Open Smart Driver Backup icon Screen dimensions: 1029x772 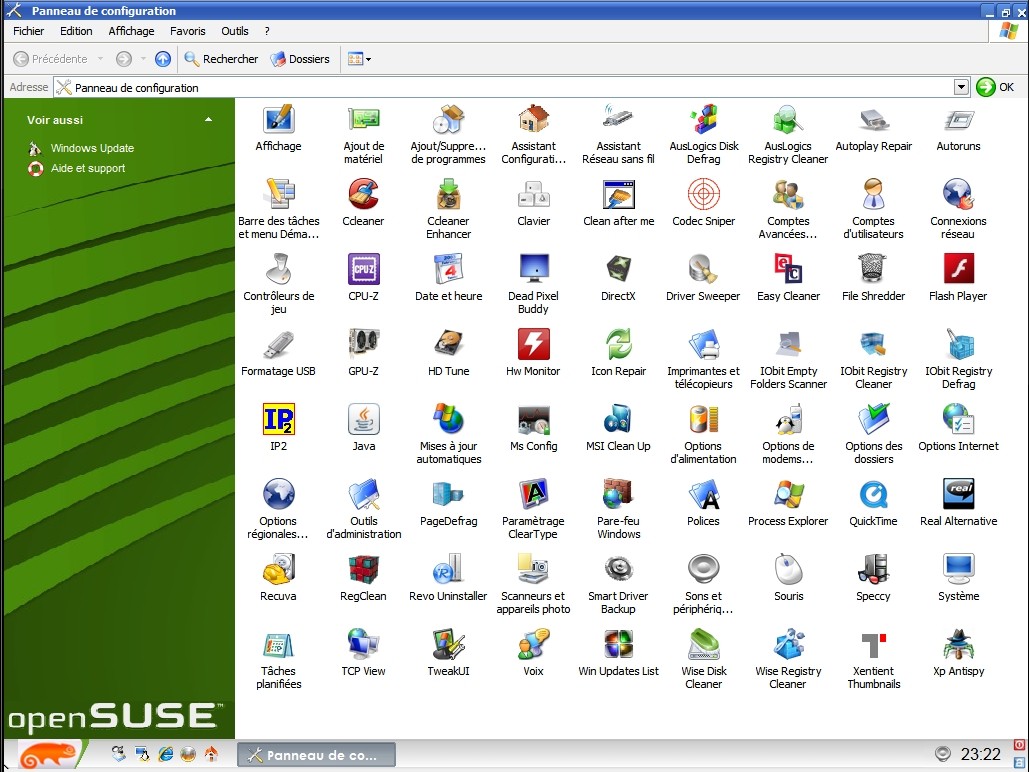tap(618, 569)
